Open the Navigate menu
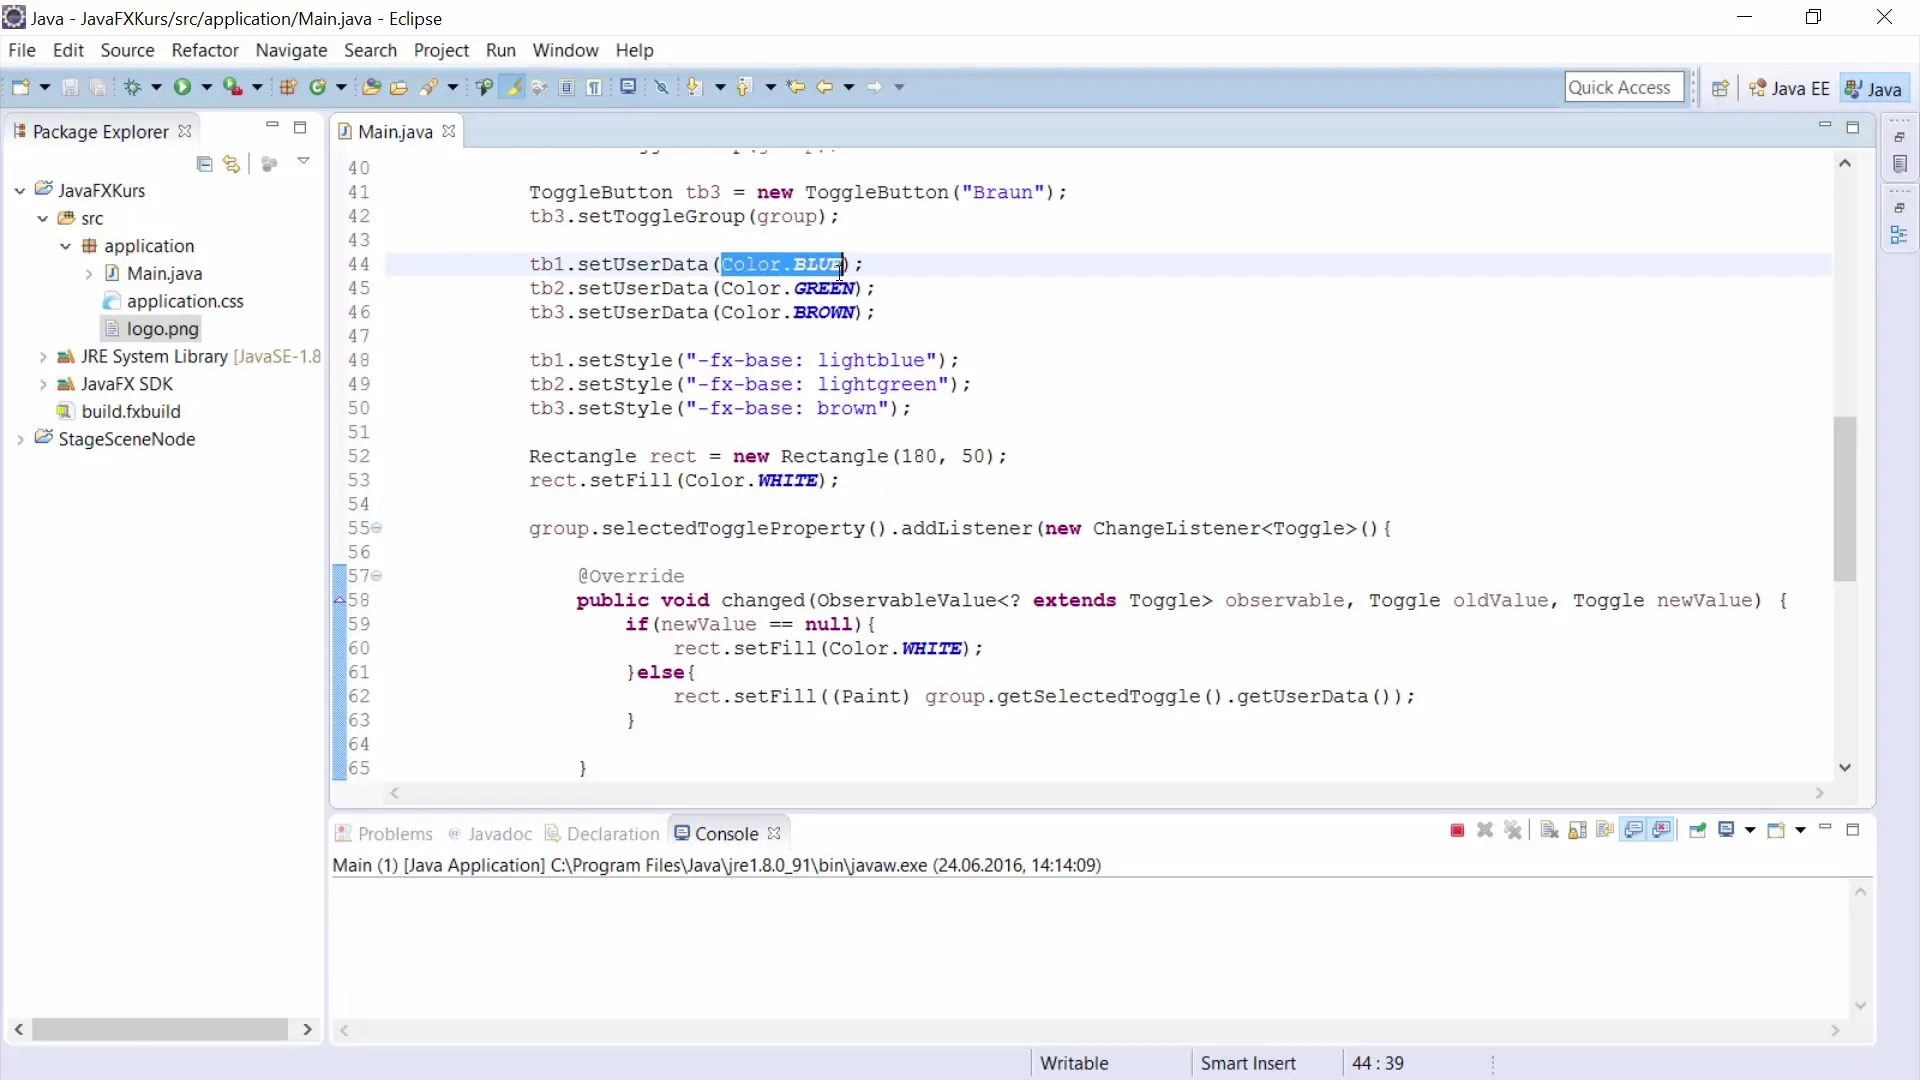Screen dimensions: 1920x1080 (291, 50)
